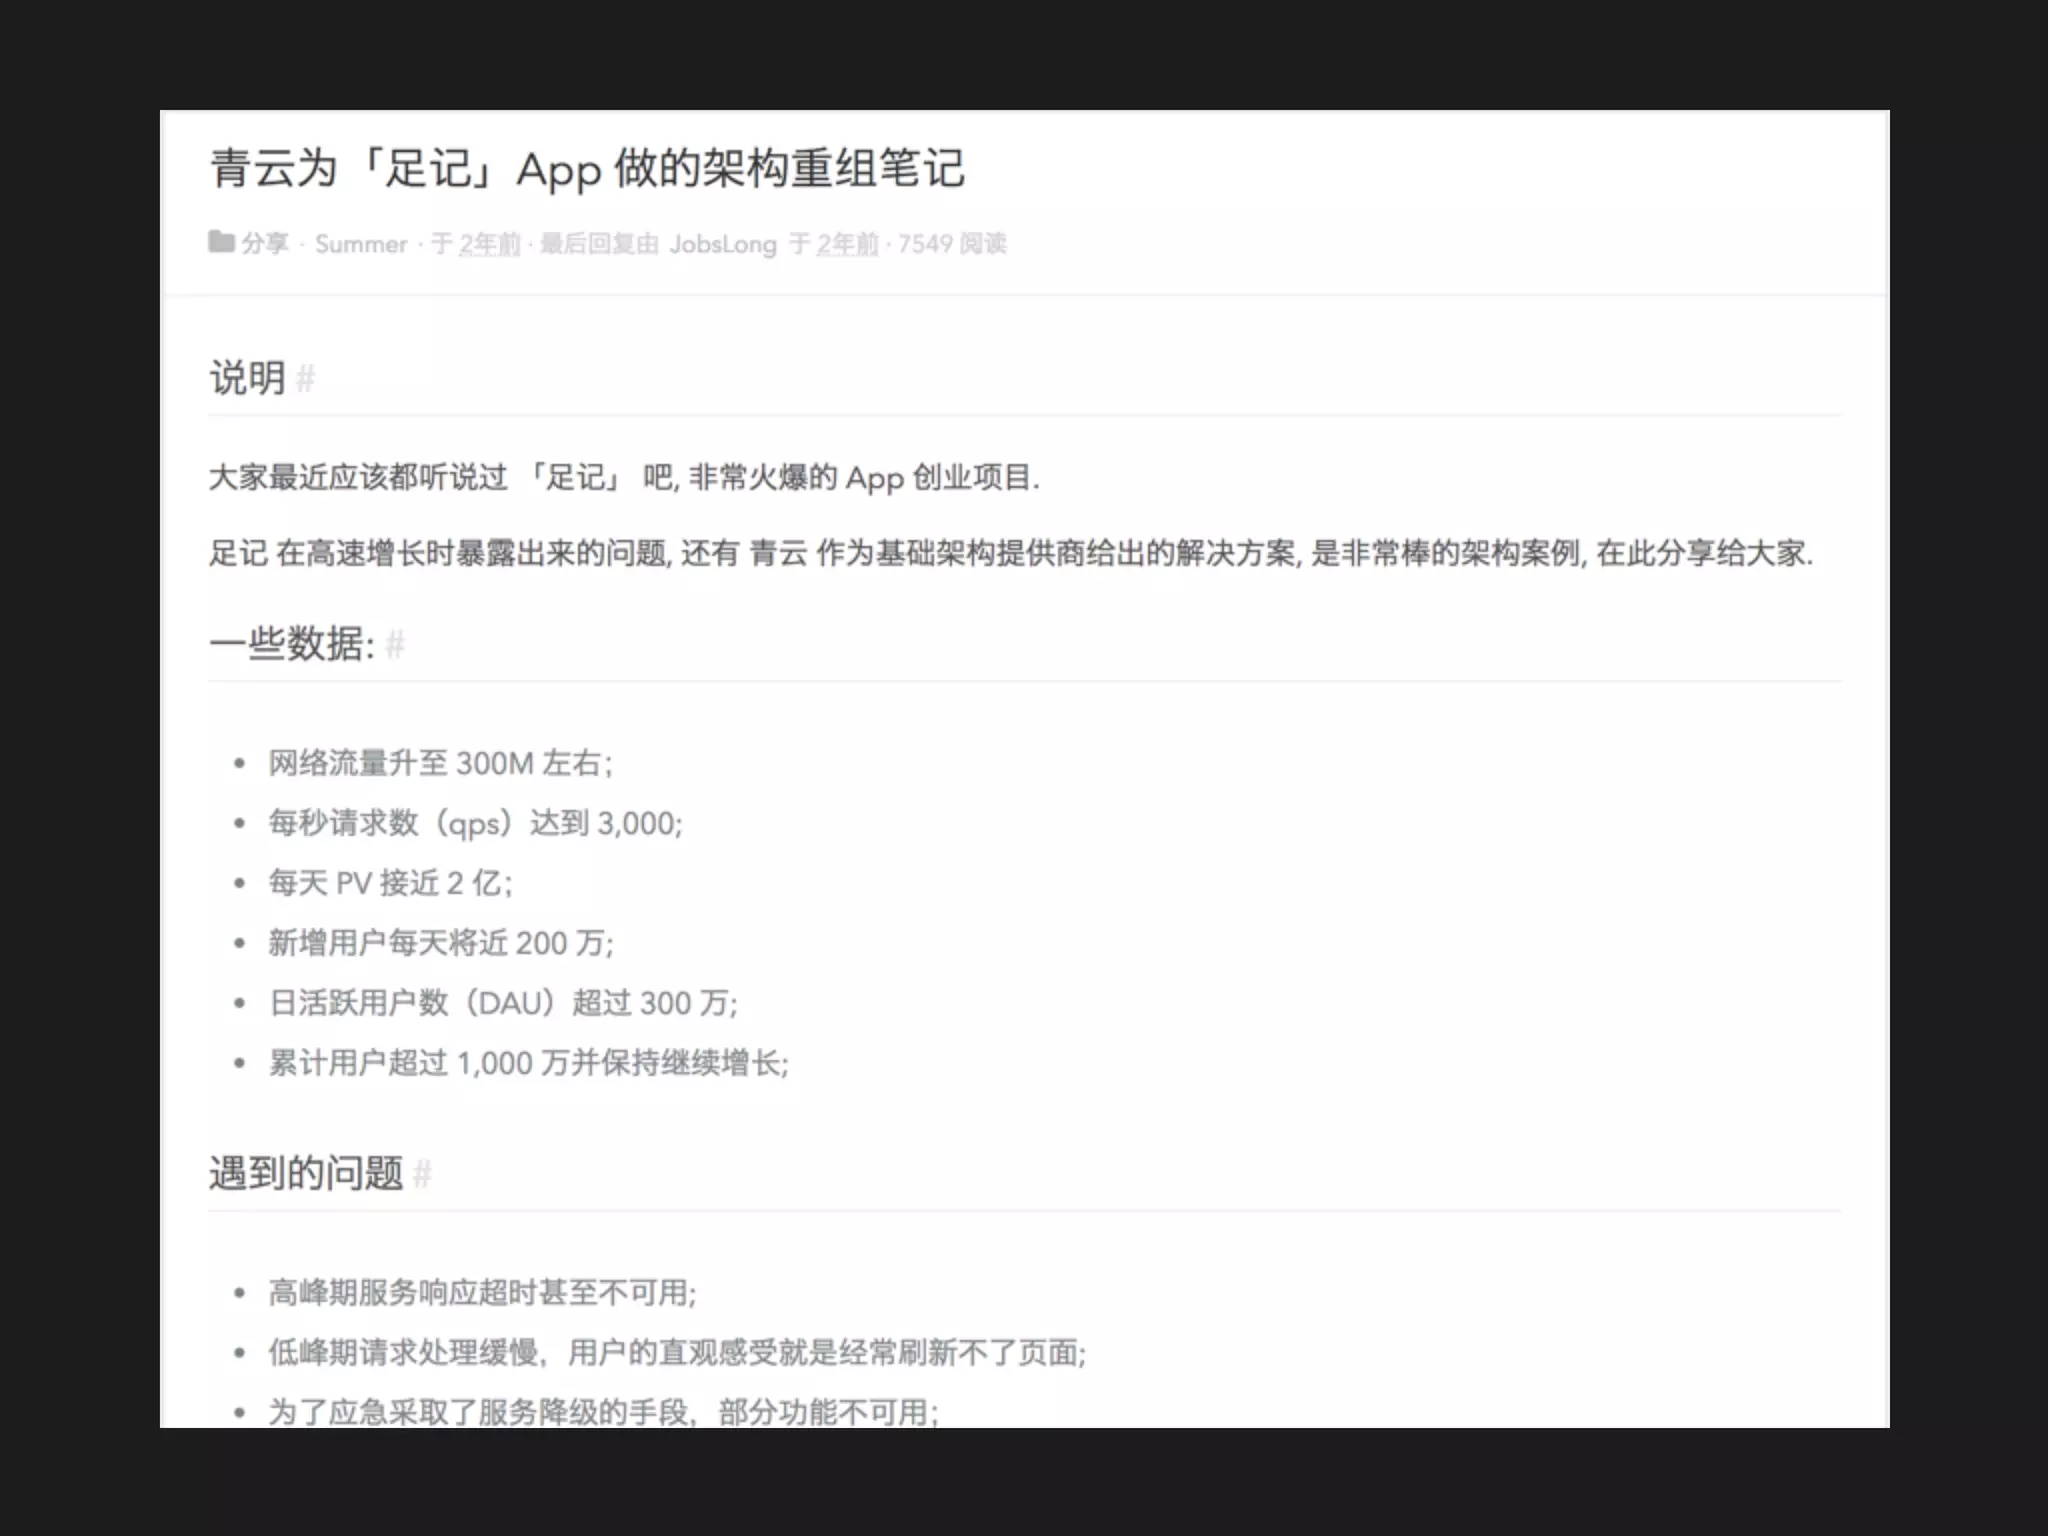This screenshot has height=1536, width=2048.
Task: Click the bullet 高峰期服务响应超时甚至不可用
Action: [x=482, y=1293]
